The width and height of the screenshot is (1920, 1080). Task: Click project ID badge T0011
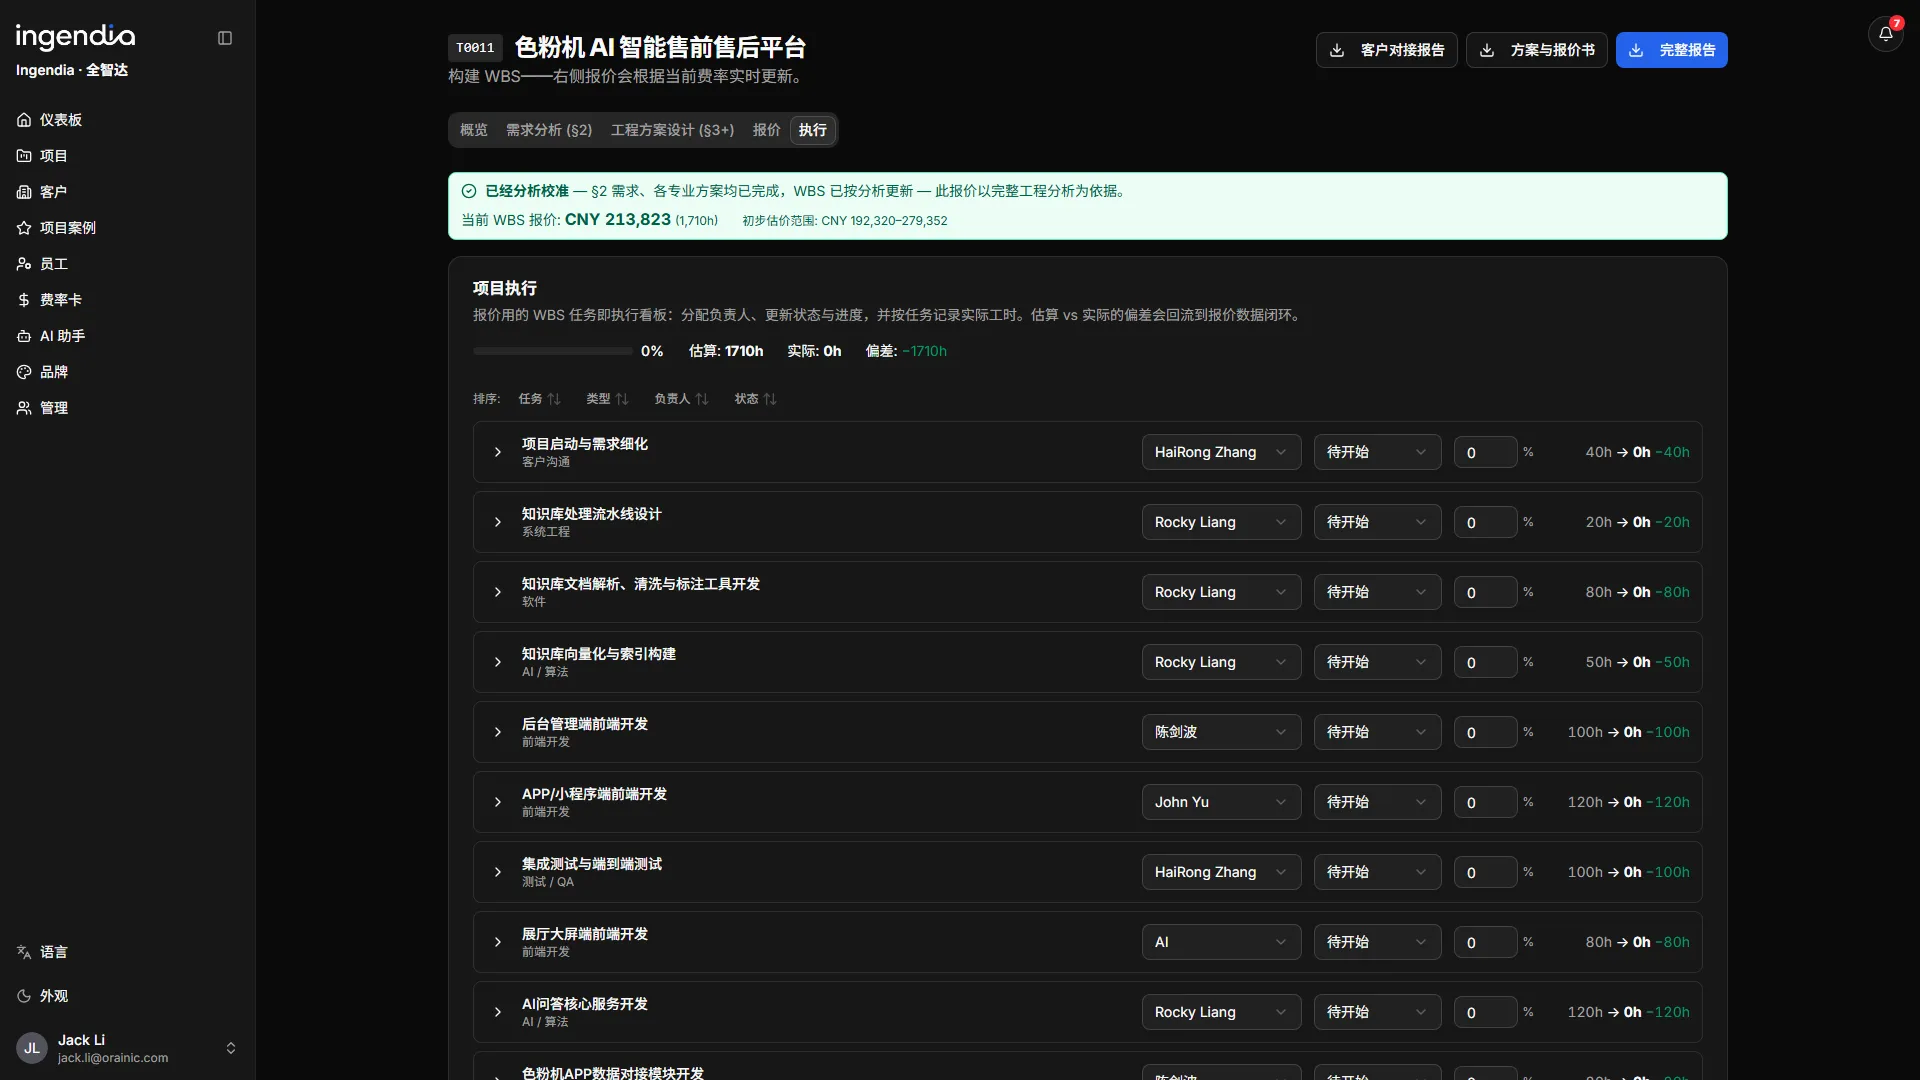click(475, 47)
